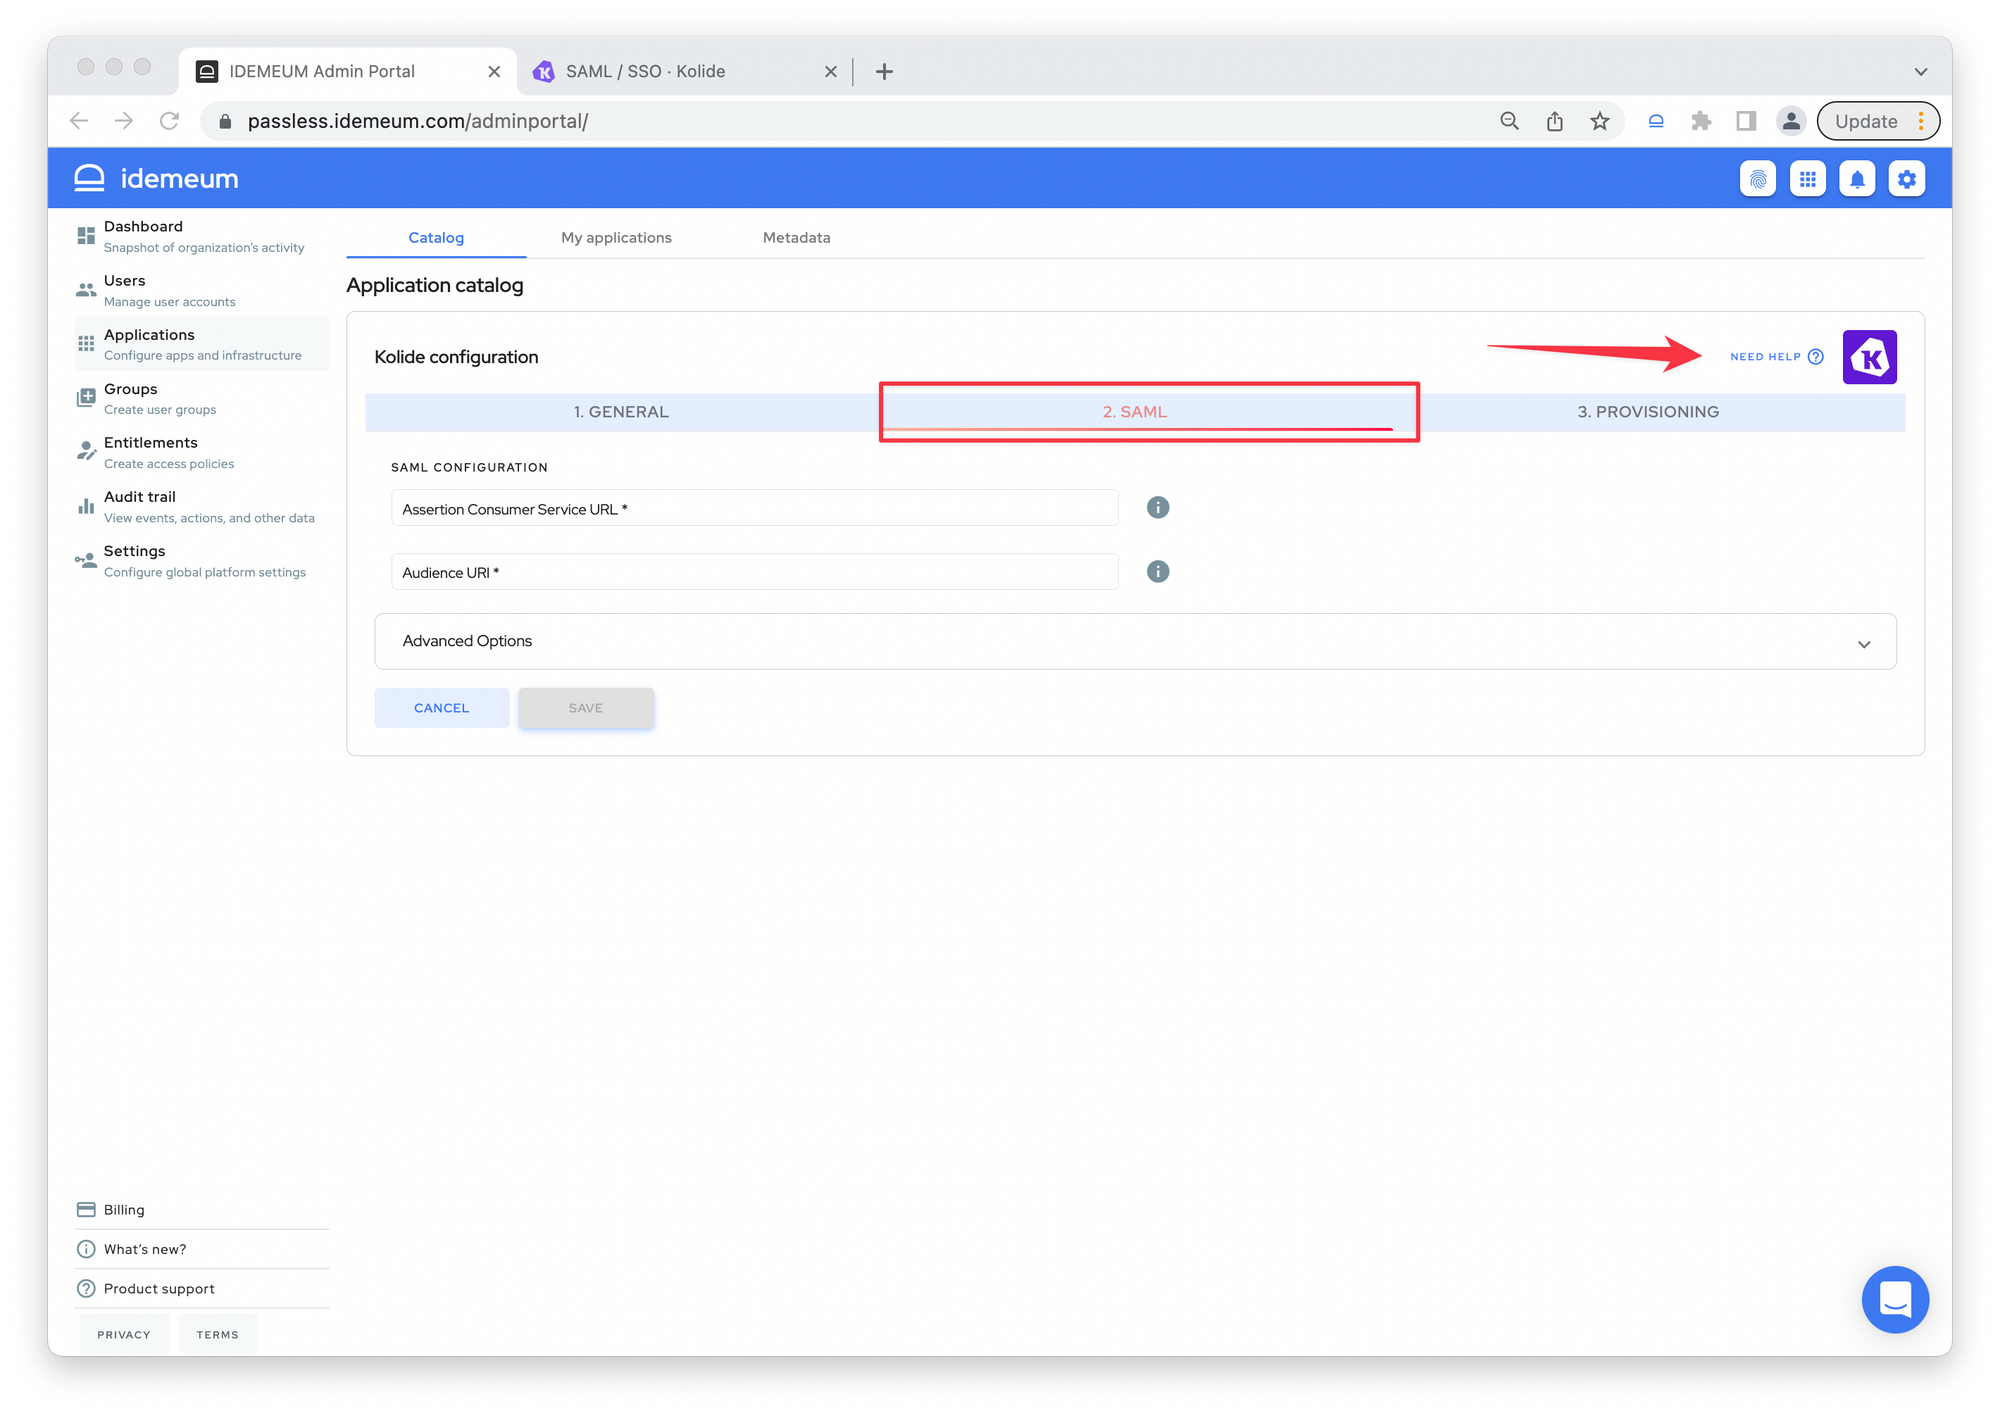Click the Audit trail chart icon
Viewport: 2000px width, 1415px height.
click(86, 506)
